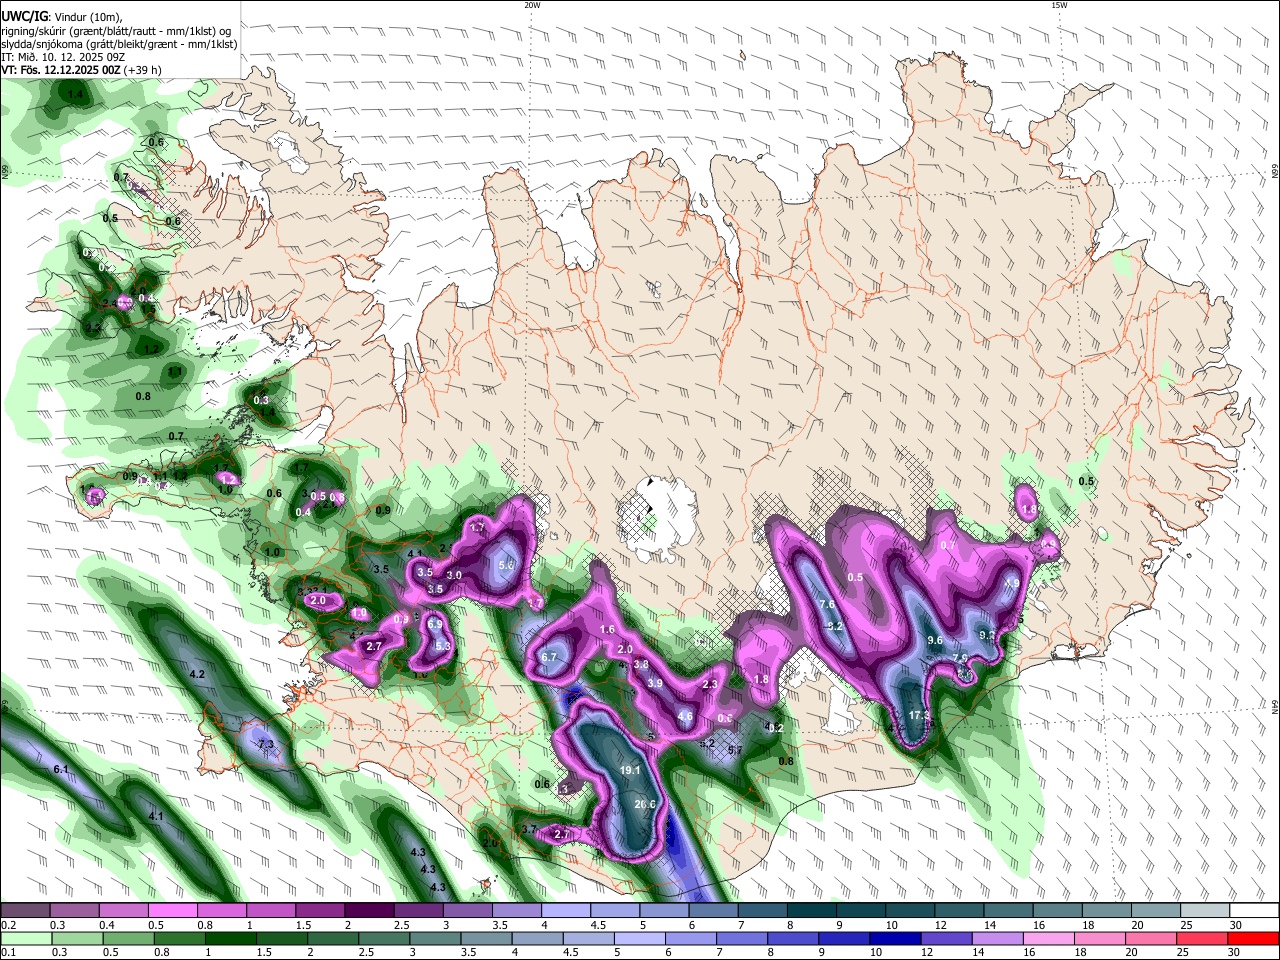
Task: Click the 5.3 snowfall value
Action: (443, 647)
